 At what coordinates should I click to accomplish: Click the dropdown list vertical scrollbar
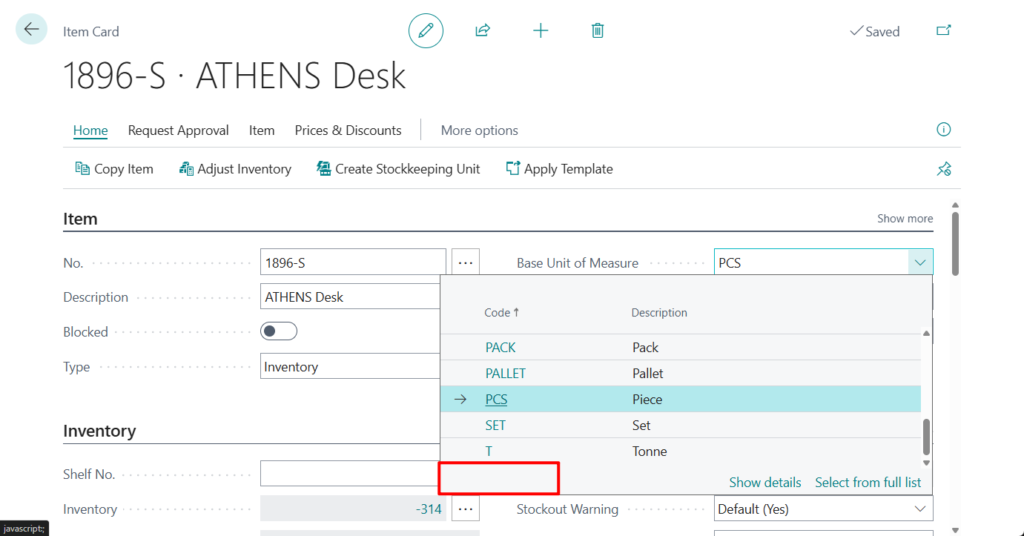[x=926, y=436]
